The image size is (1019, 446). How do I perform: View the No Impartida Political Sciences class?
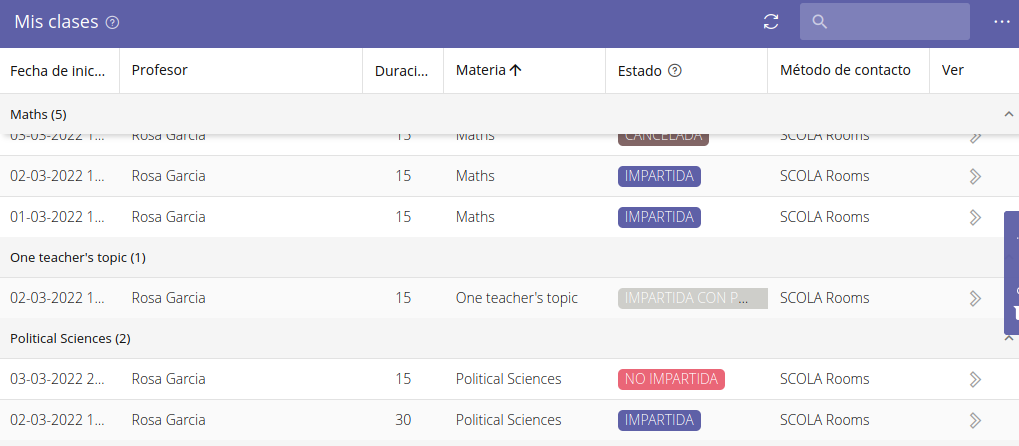click(x=975, y=379)
